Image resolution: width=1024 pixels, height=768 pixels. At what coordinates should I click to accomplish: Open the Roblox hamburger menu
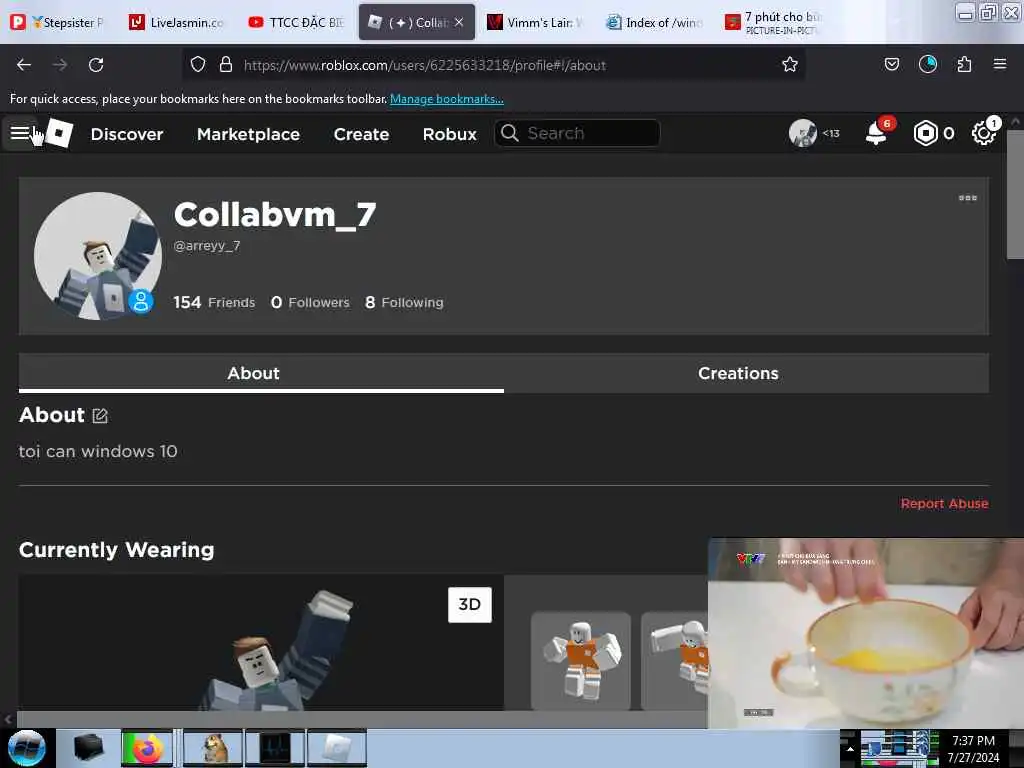tap(20, 133)
